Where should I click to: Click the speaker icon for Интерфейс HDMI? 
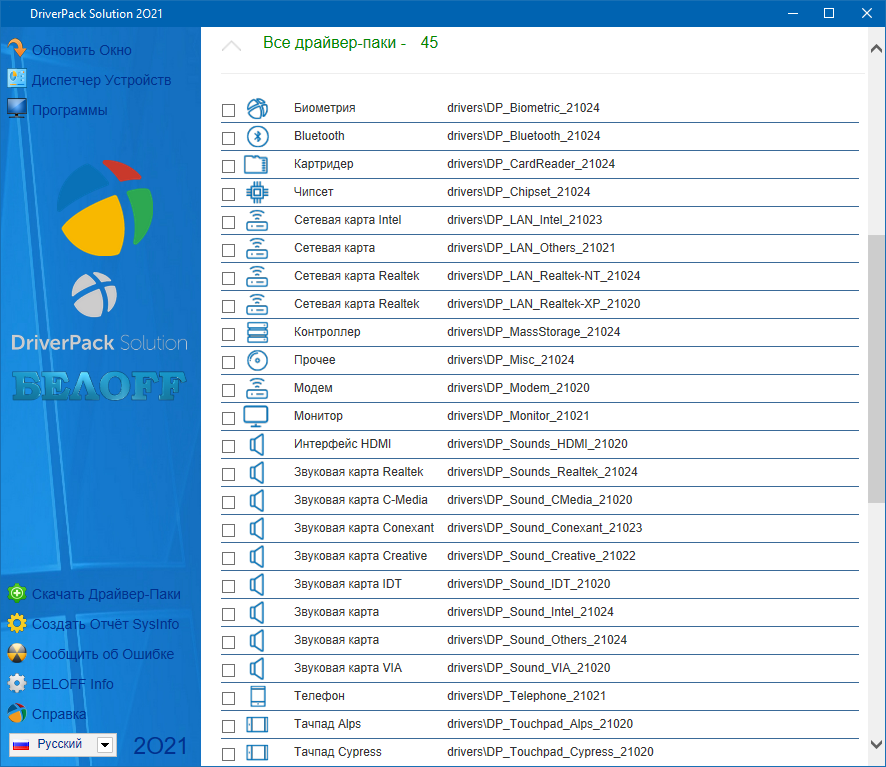click(x=257, y=444)
